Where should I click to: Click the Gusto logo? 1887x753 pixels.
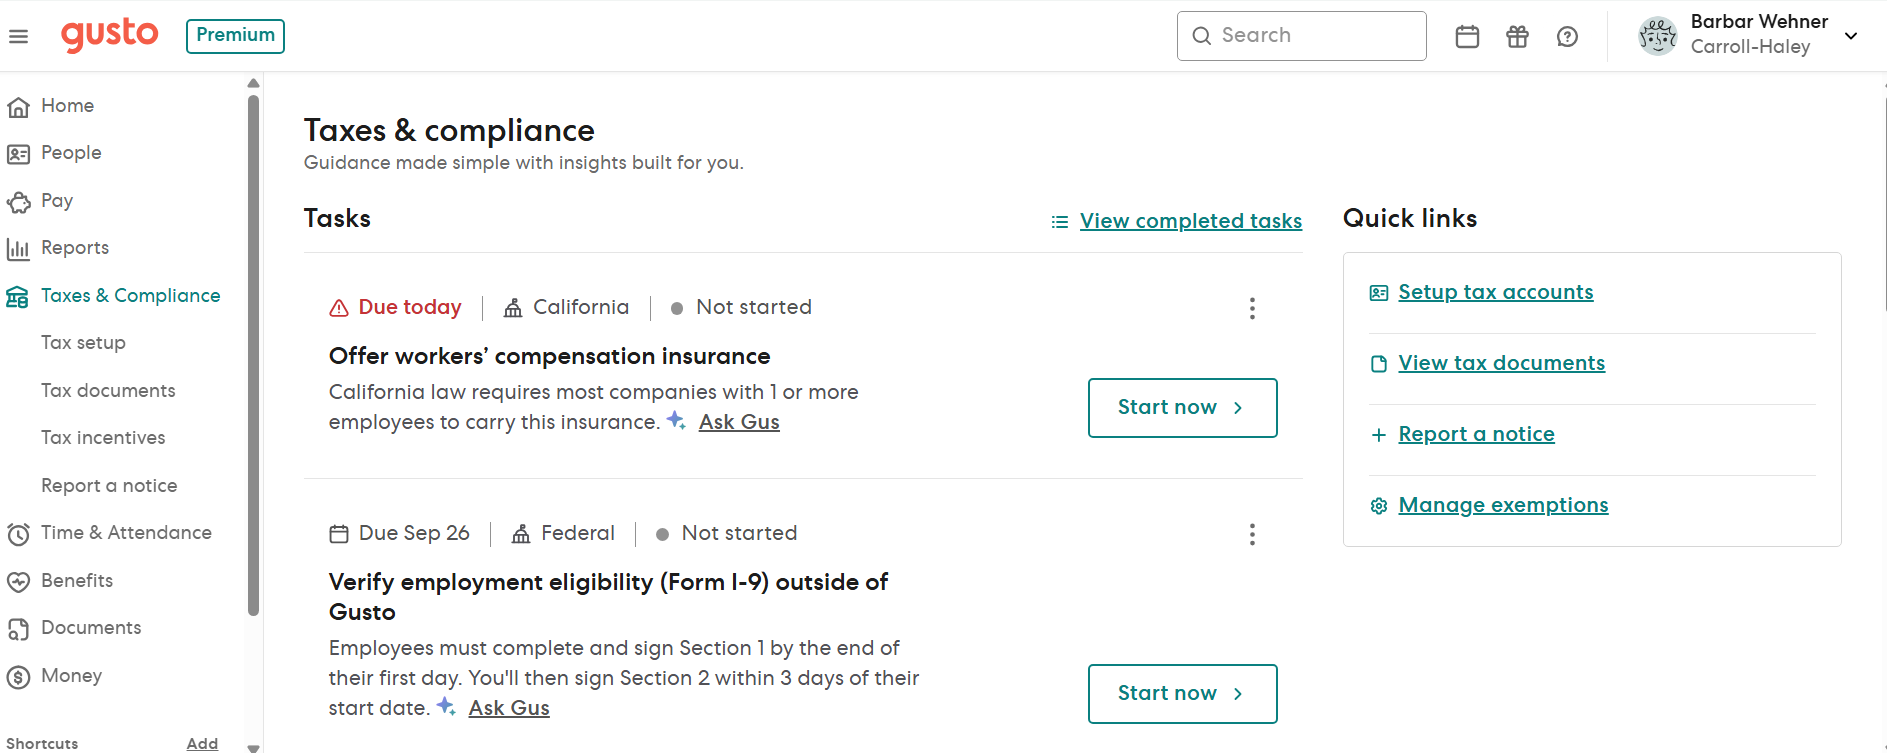(110, 35)
